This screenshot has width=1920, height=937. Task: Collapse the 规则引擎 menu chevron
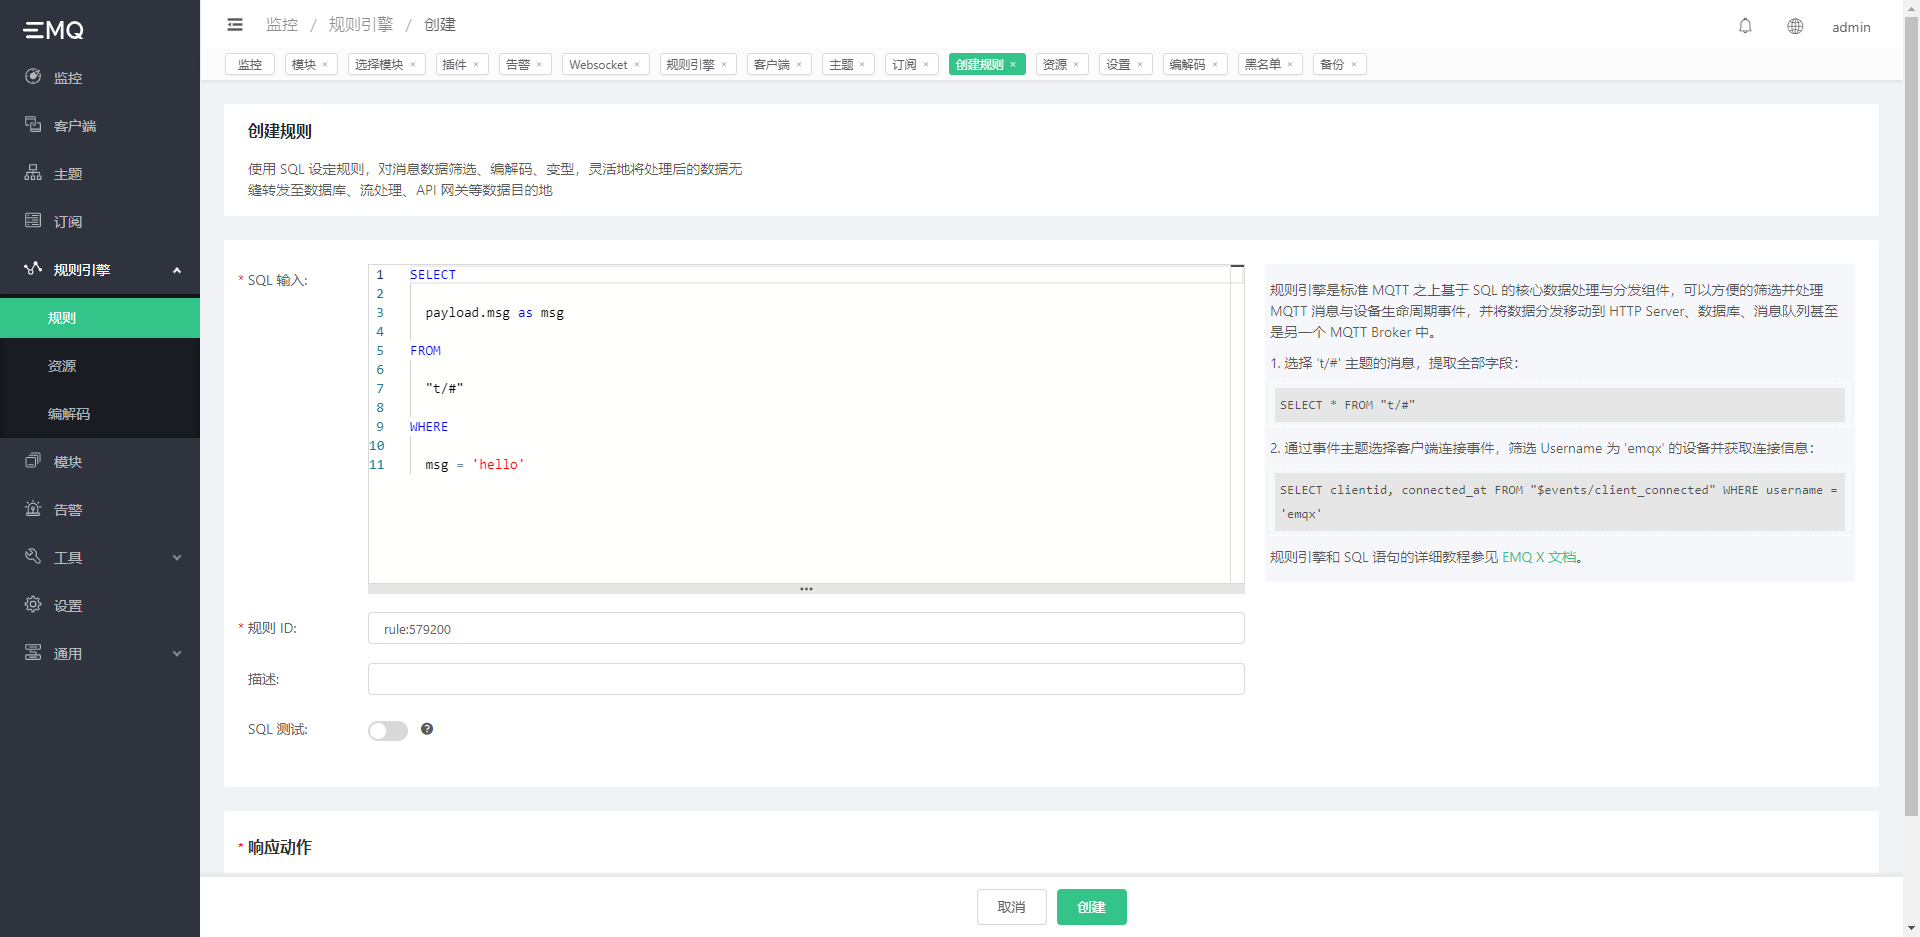coord(177,270)
